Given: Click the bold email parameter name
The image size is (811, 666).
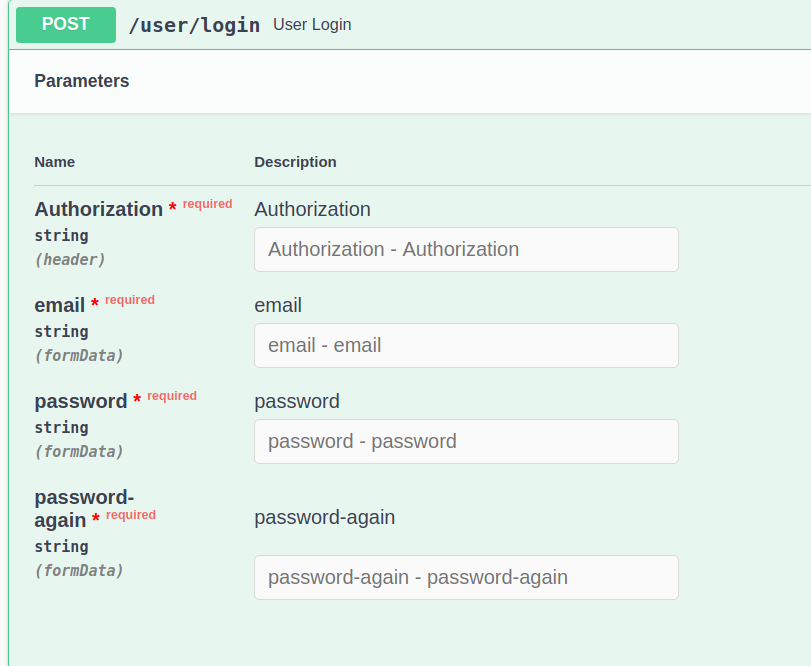Looking at the screenshot, I should coord(60,305).
